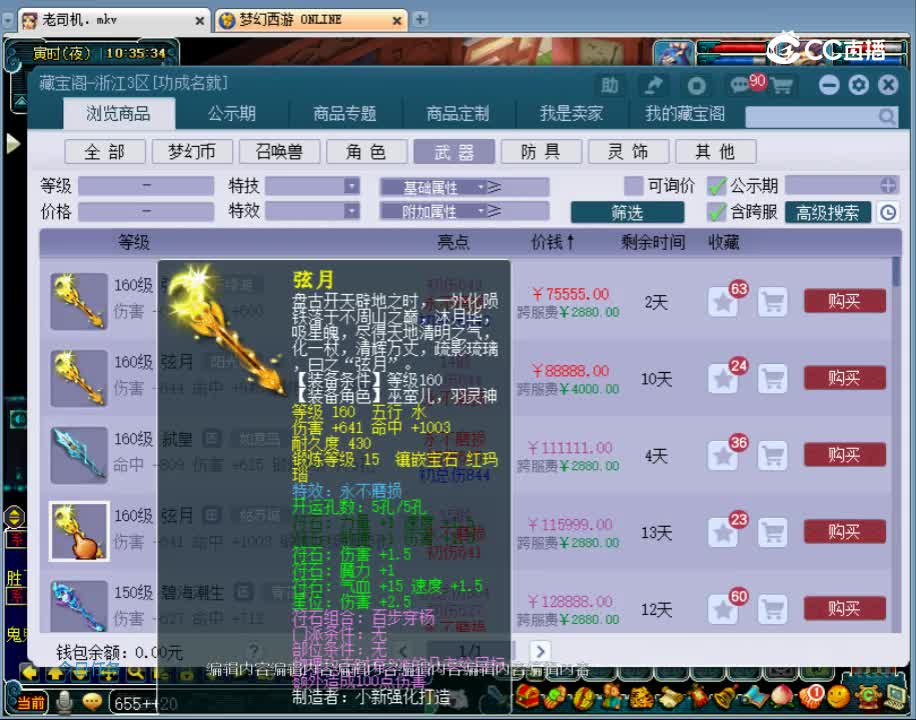The height and width of the screenshot is (720, 916).
Task: Select the 碧海潮生 weapon thumbnail
Action: click(79, 607)
